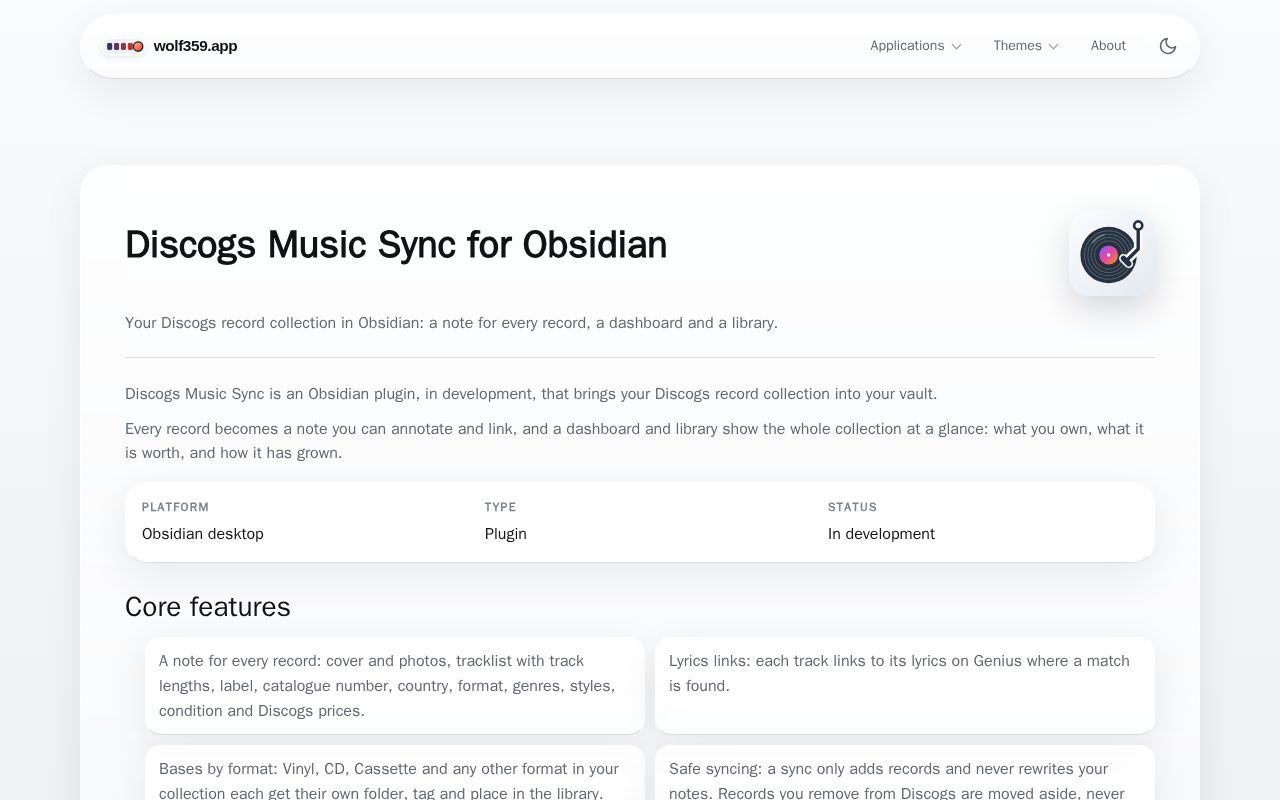The height and width of the screenshot is (800, 1280).
Task: Click the paragraph starting Every record becomes a note
Action: (x=634, y=441)
